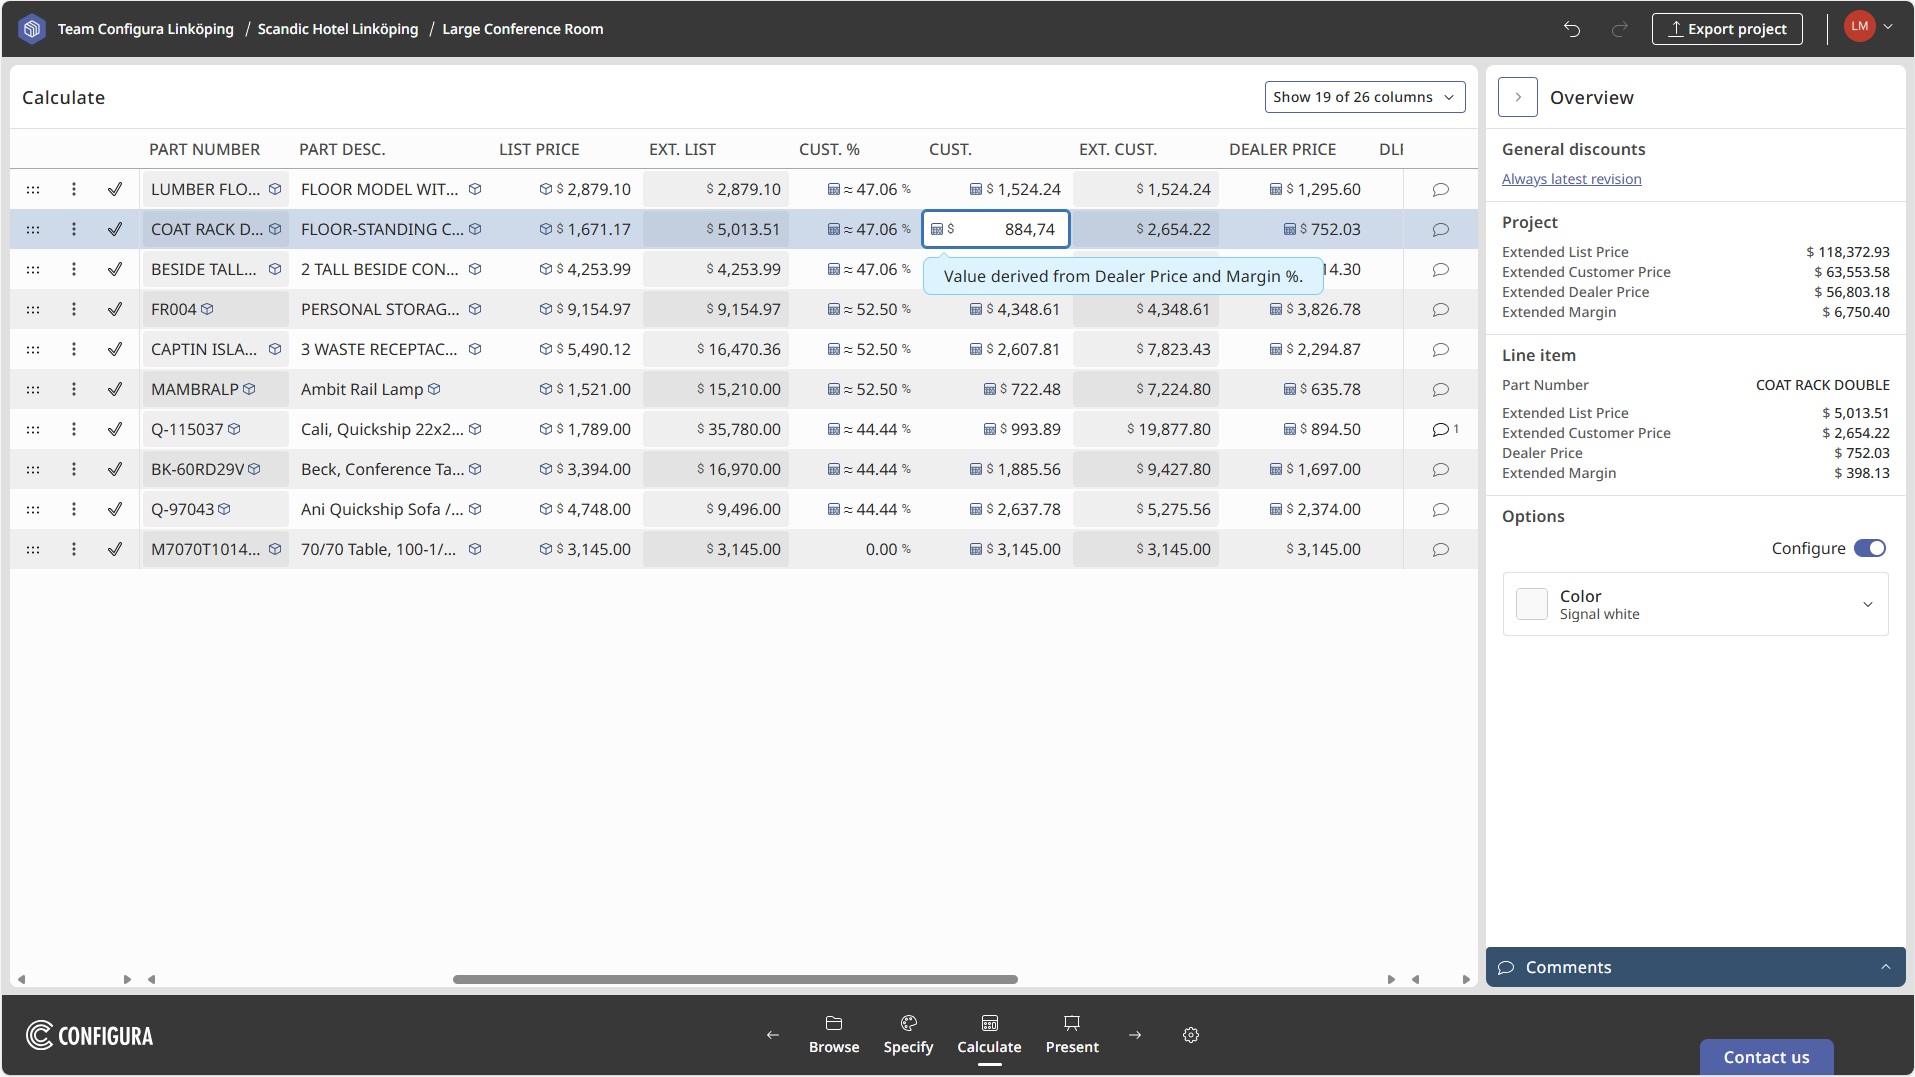The height and width of the screenshot is (1077, 1915).
Task: Click the $ 19,877.80 ext. cust. cell
Action: pos(1146,429)
